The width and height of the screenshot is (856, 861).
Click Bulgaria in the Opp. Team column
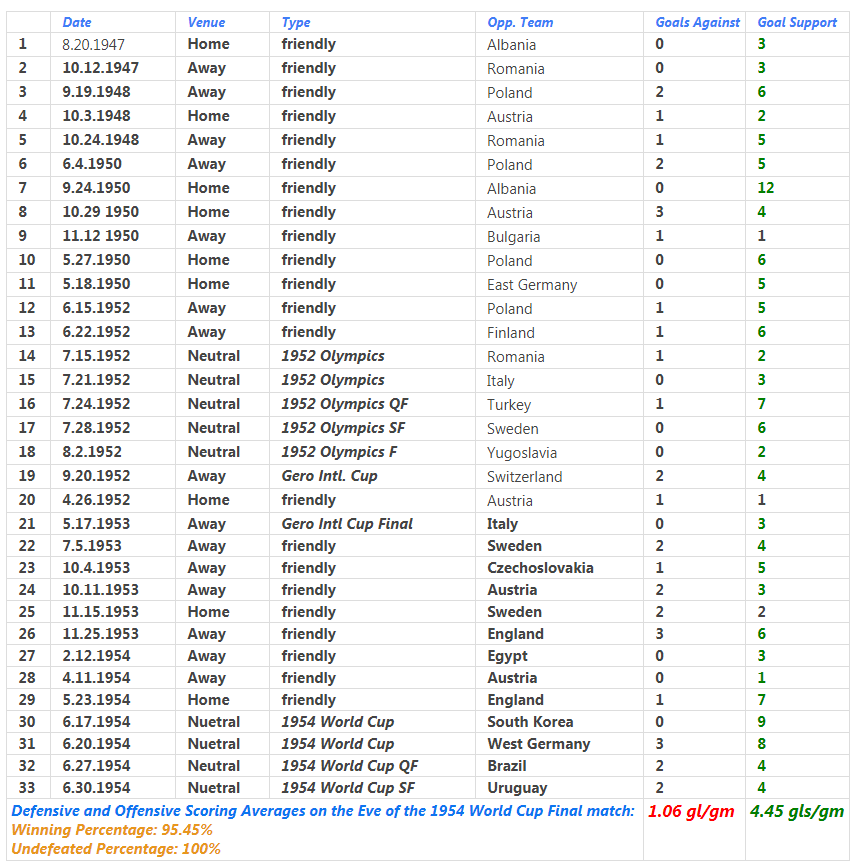click(513, 237)
